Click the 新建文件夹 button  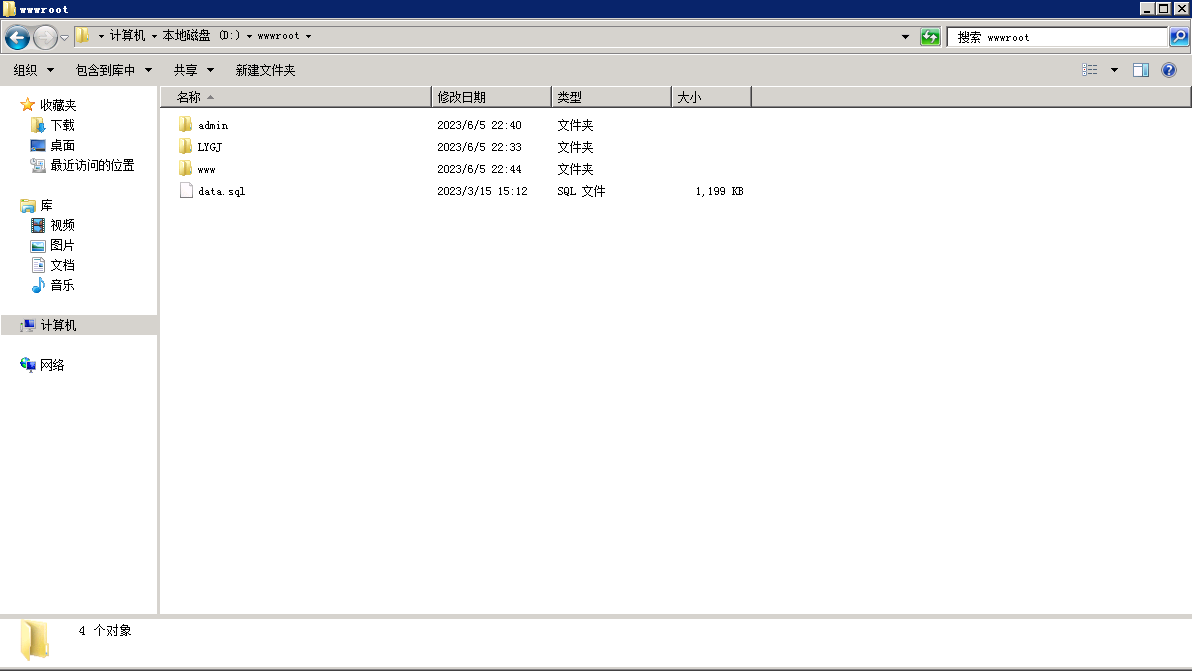click(265, 70)
